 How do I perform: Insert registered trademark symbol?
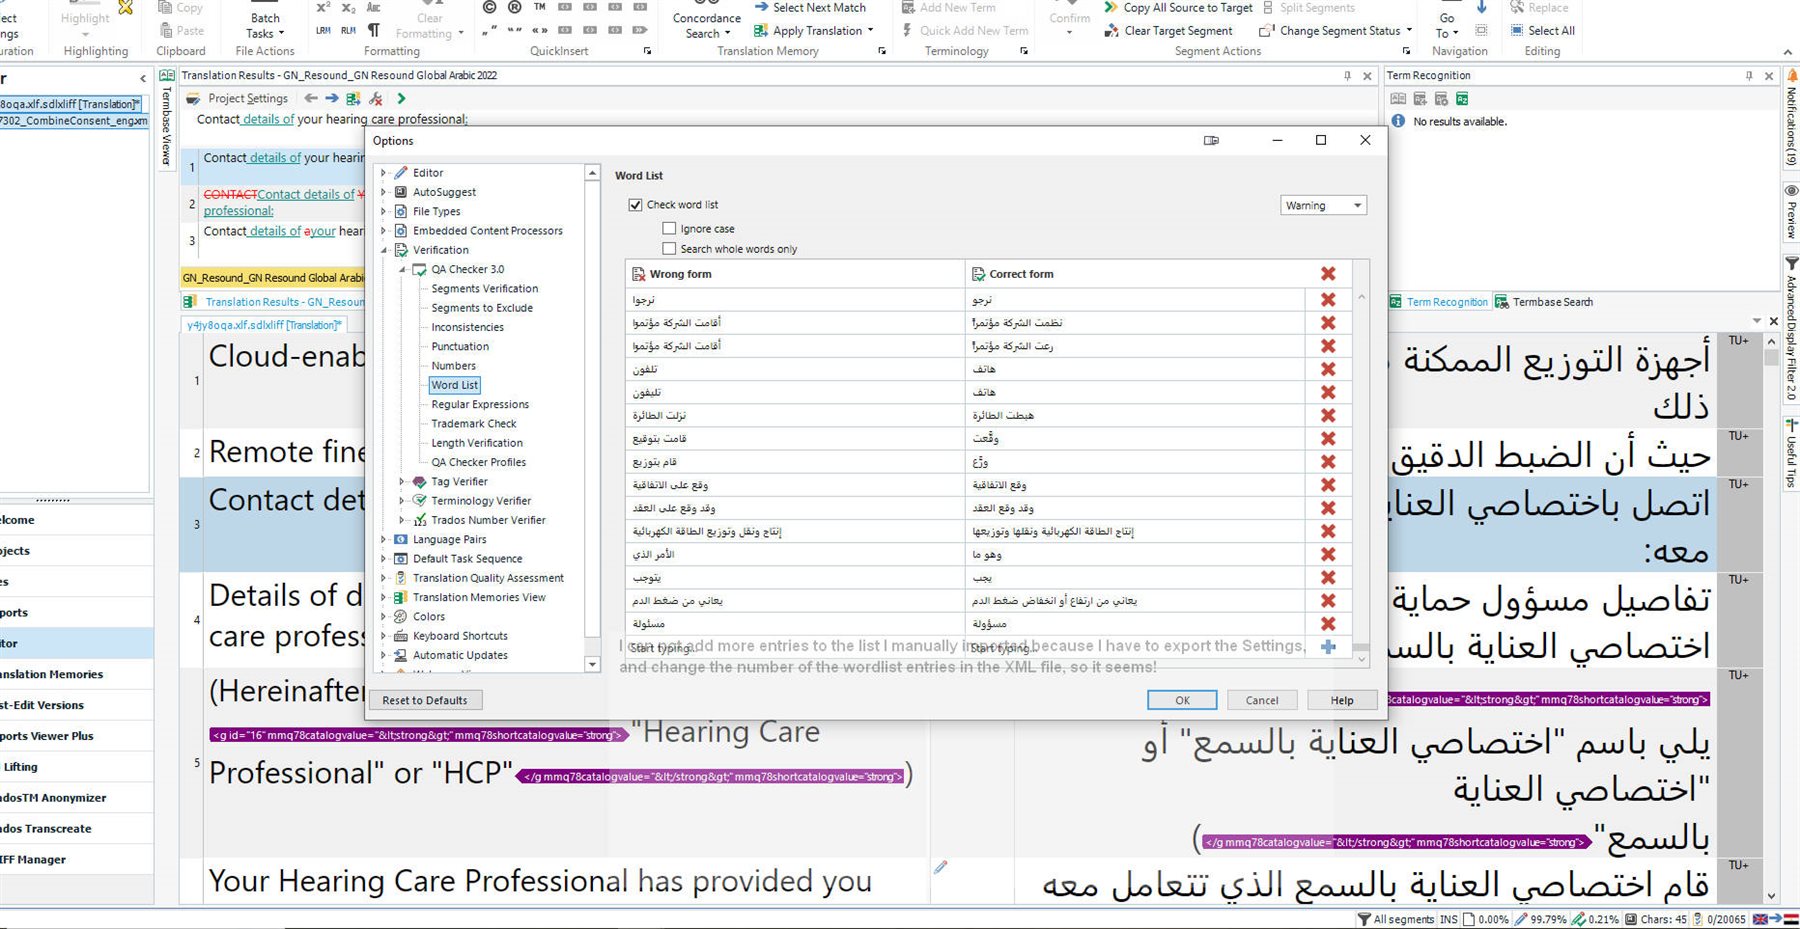(x=514, y=7)
